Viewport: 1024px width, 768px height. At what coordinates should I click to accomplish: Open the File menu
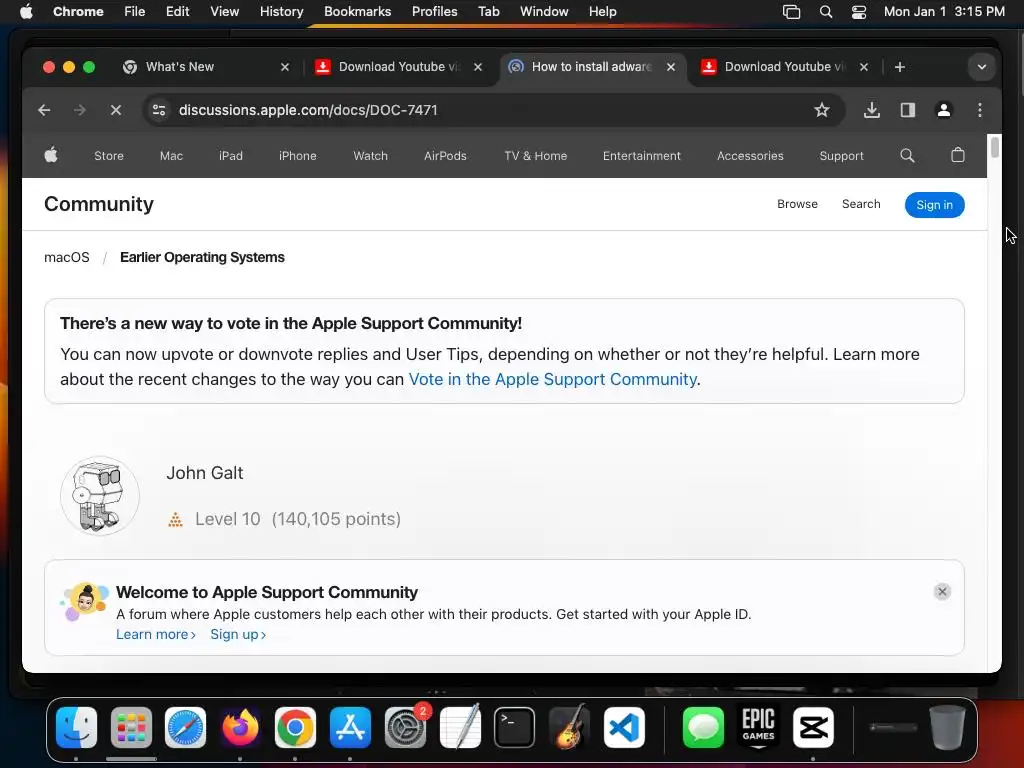coord(135,12)
